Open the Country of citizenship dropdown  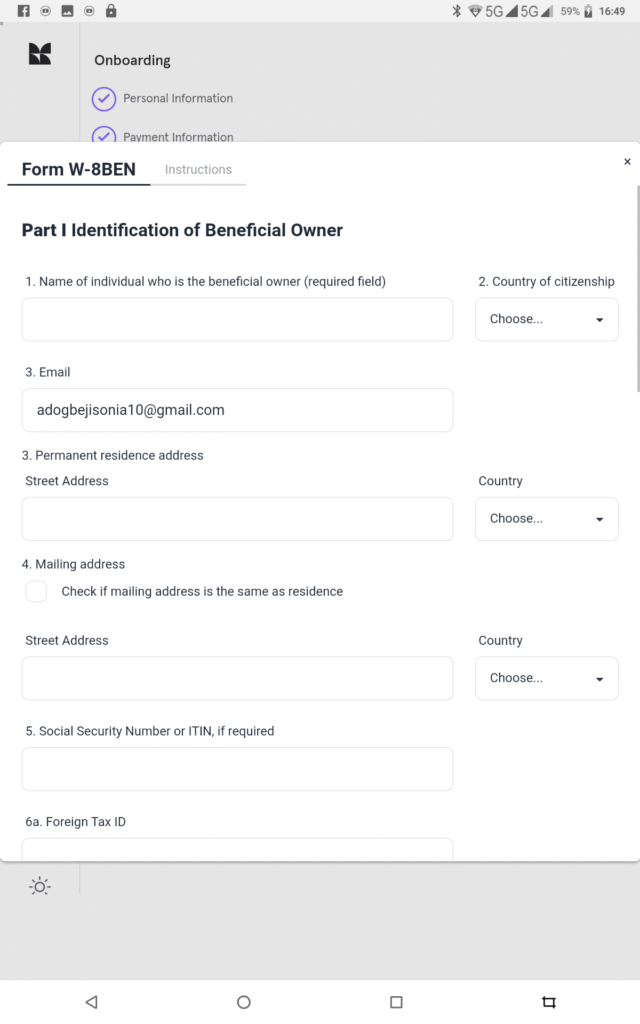[546, 320]
